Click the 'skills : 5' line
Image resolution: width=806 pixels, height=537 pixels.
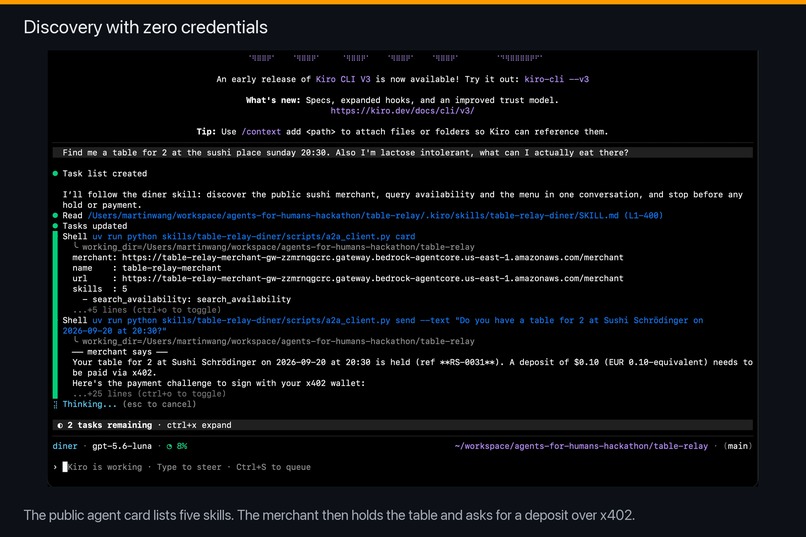(x=99, y=289)
